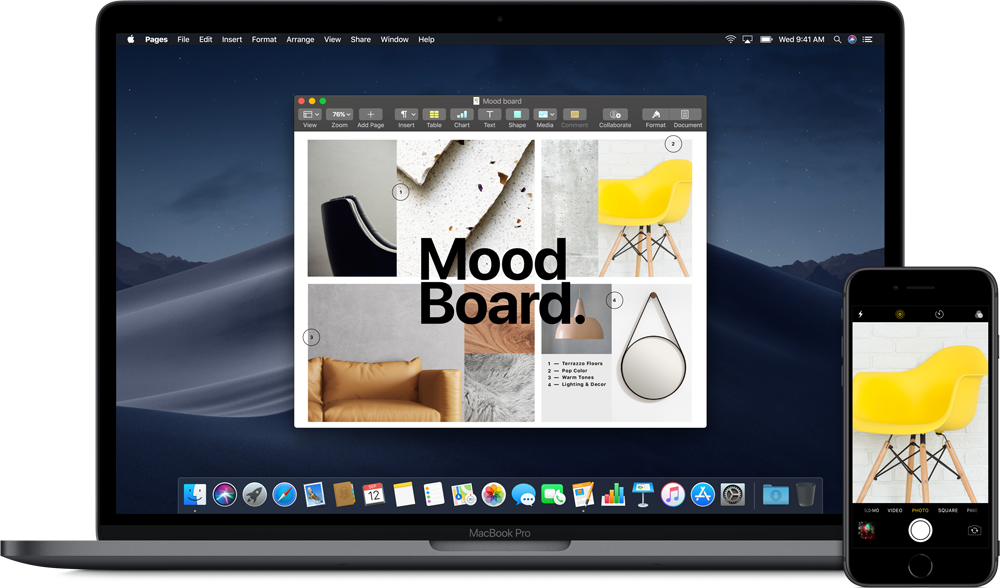Open the View dropdown in the toolbar
The height and width of the screenshot is (588, 1000).
click(x=310, y=115)
